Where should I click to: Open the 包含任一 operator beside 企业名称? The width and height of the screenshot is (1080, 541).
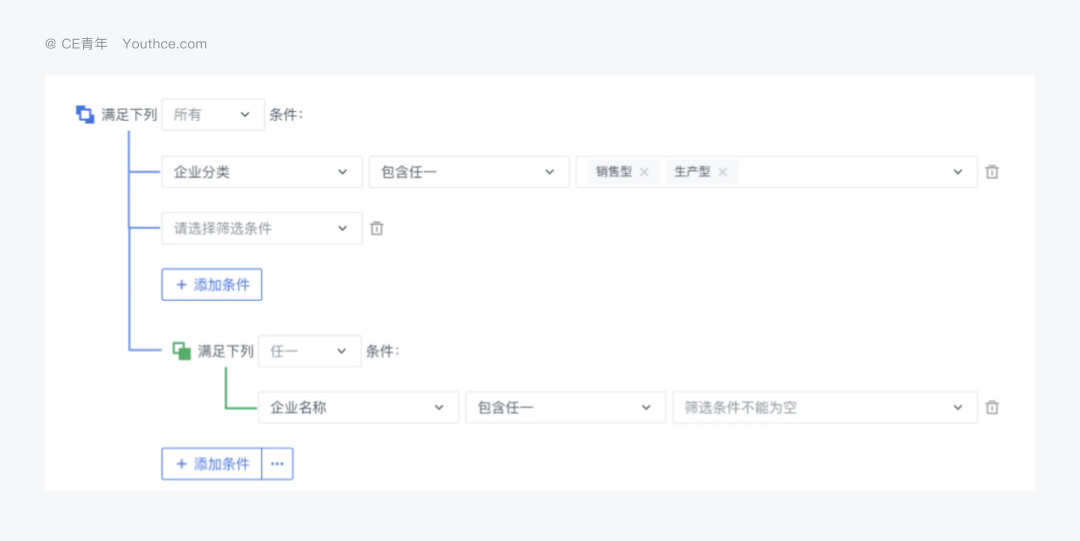coord(564,408)
